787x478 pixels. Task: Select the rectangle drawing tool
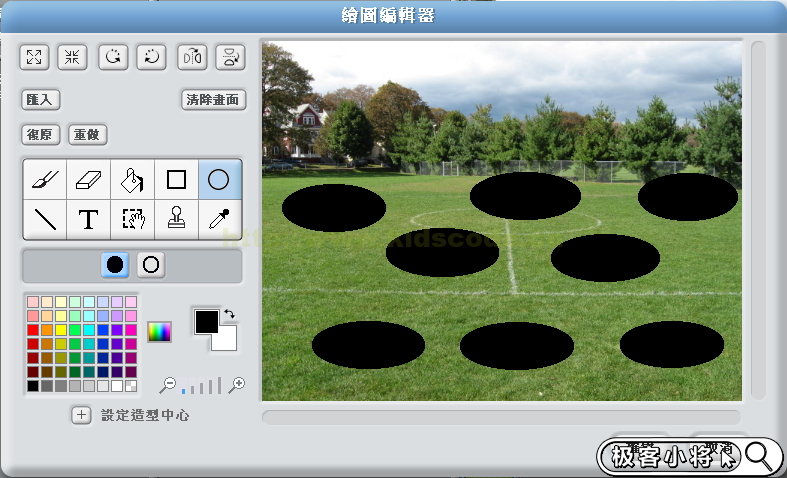[176, 180]
